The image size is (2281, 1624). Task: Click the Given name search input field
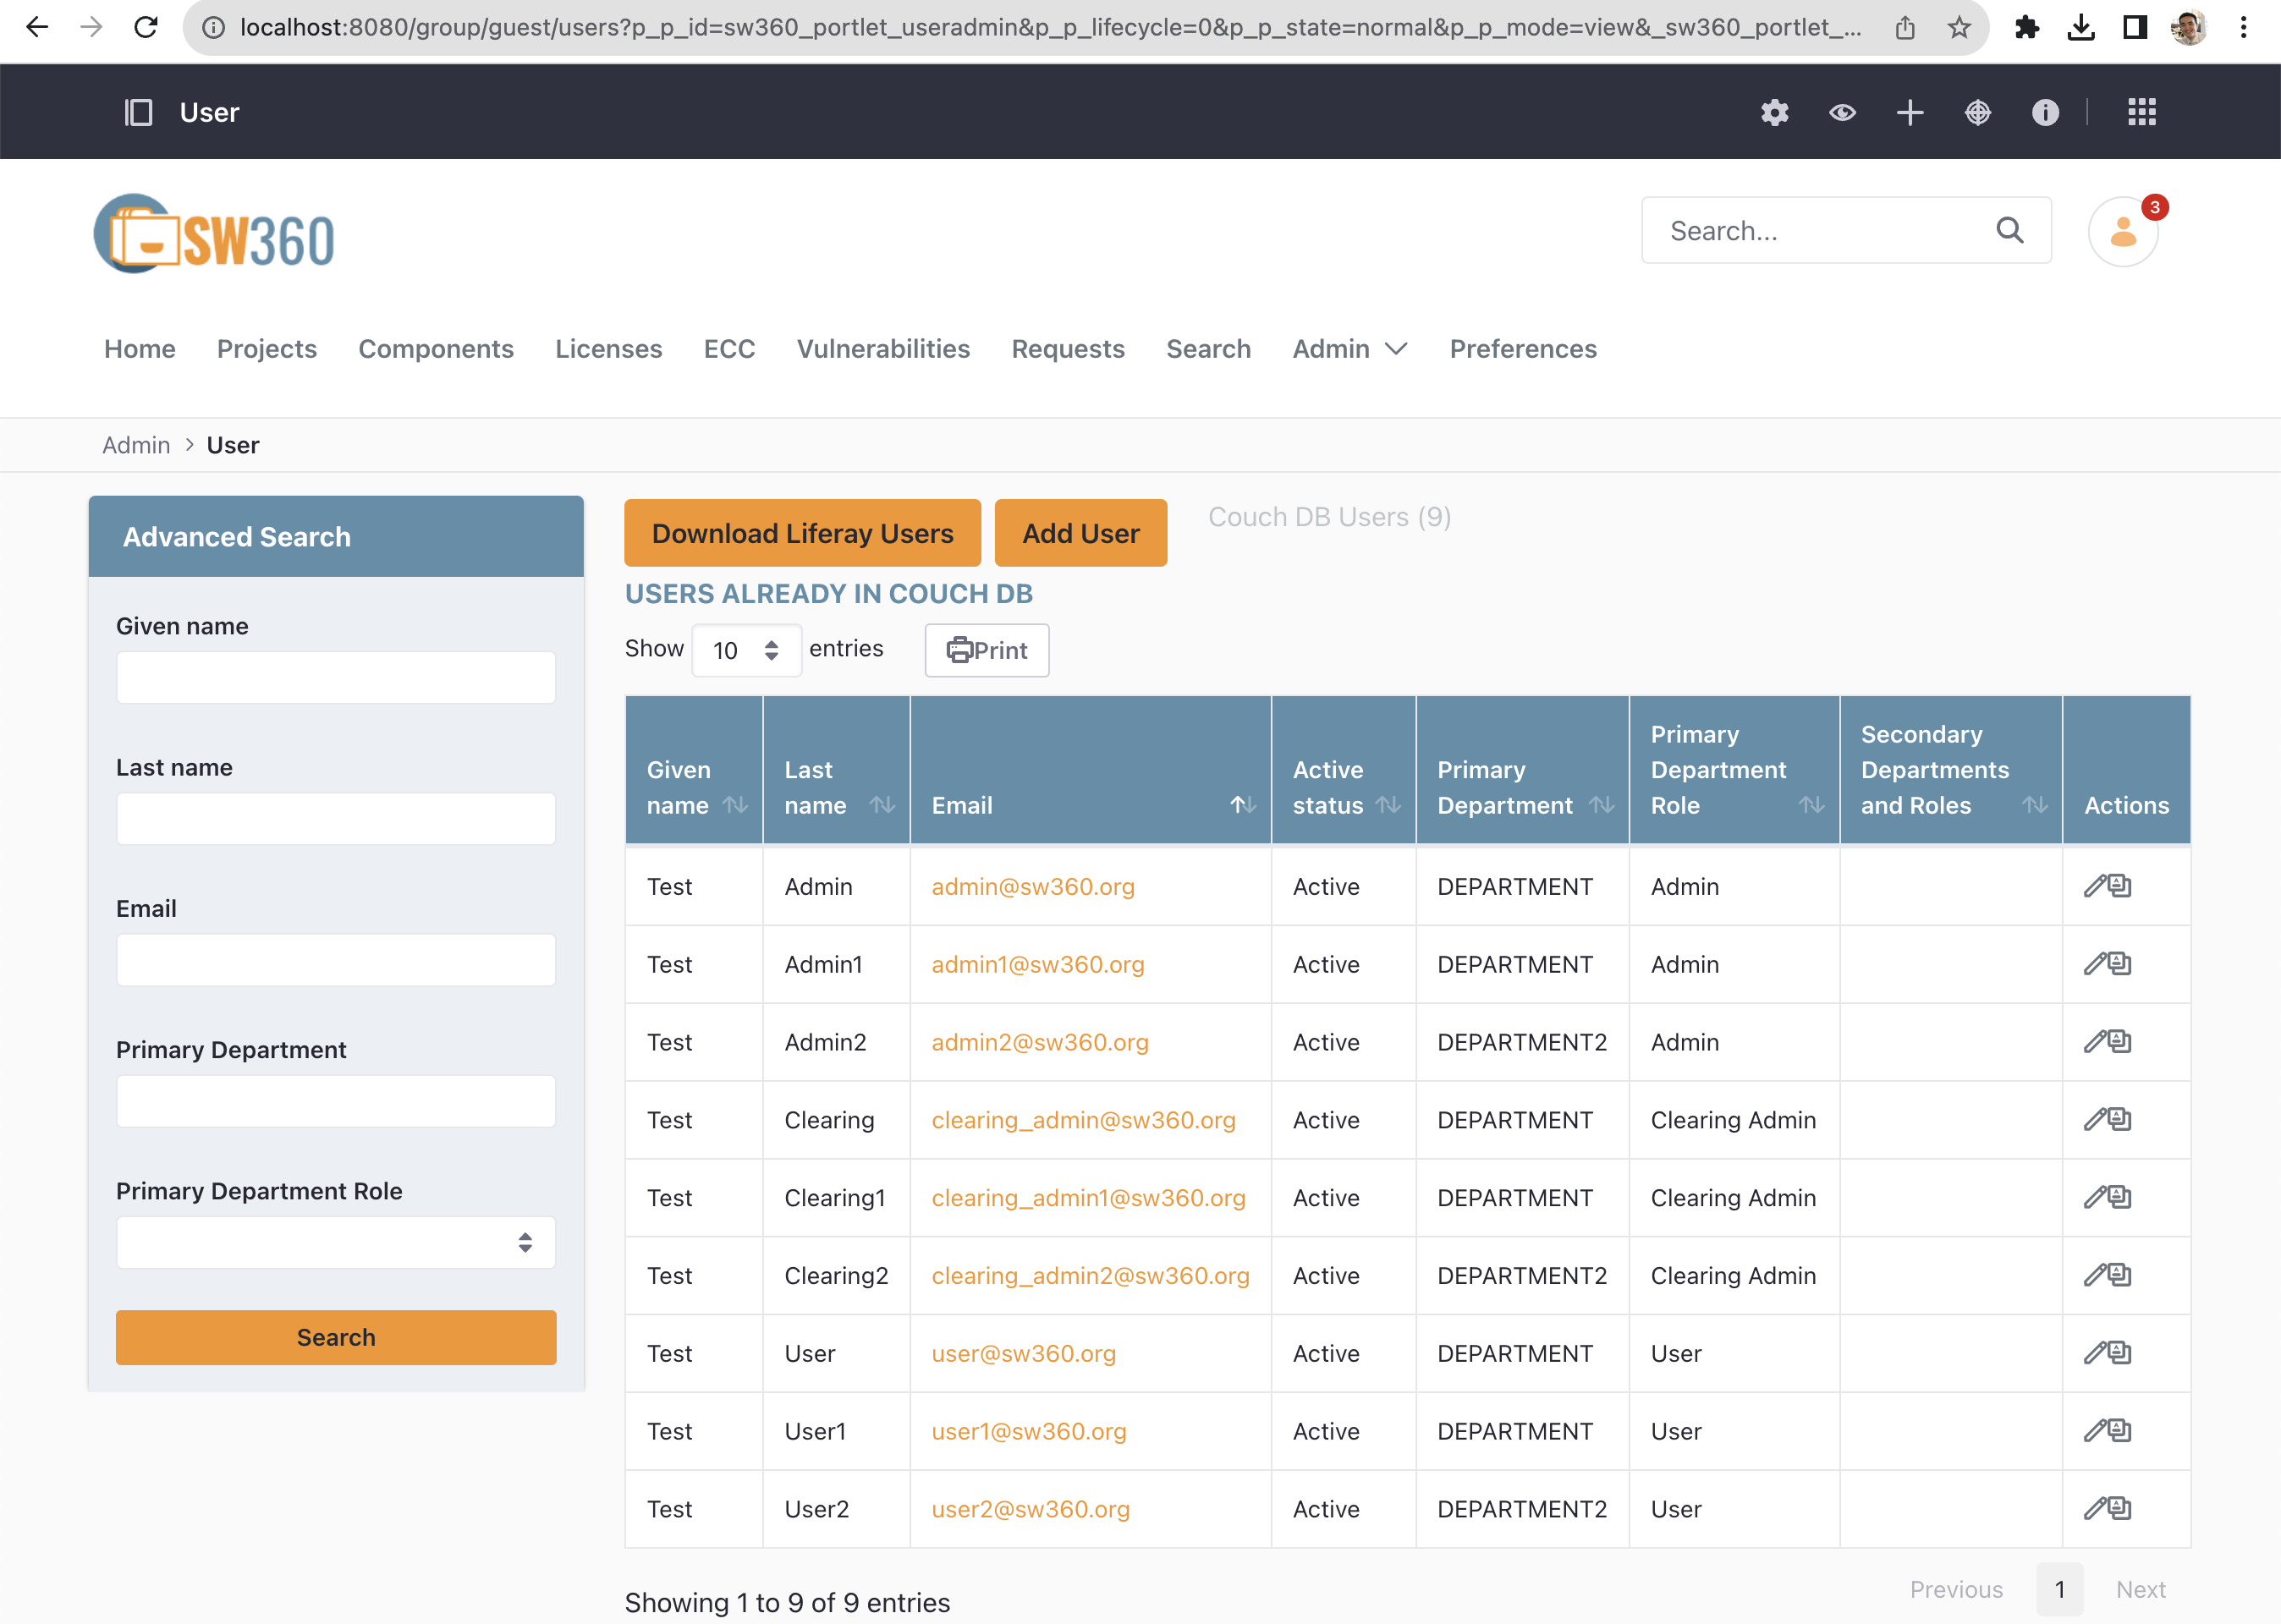336,678
